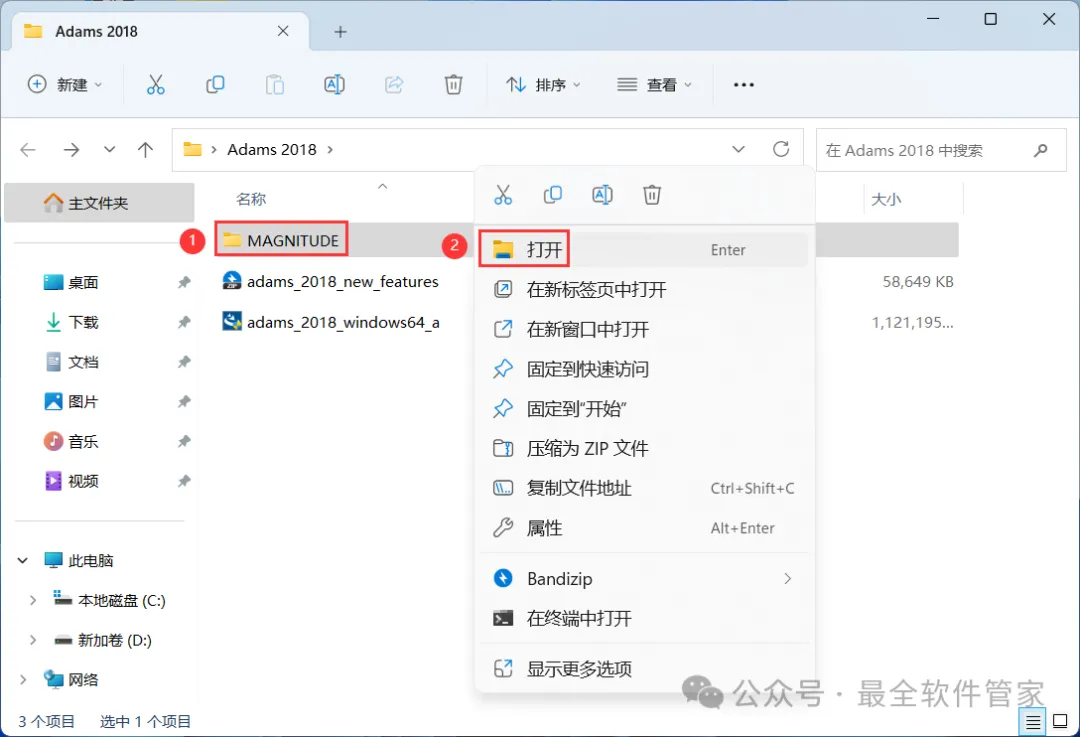Click the Delete trash icon in the toolbar
Screen dimensions: 1080x737
(x=453, y=85)
